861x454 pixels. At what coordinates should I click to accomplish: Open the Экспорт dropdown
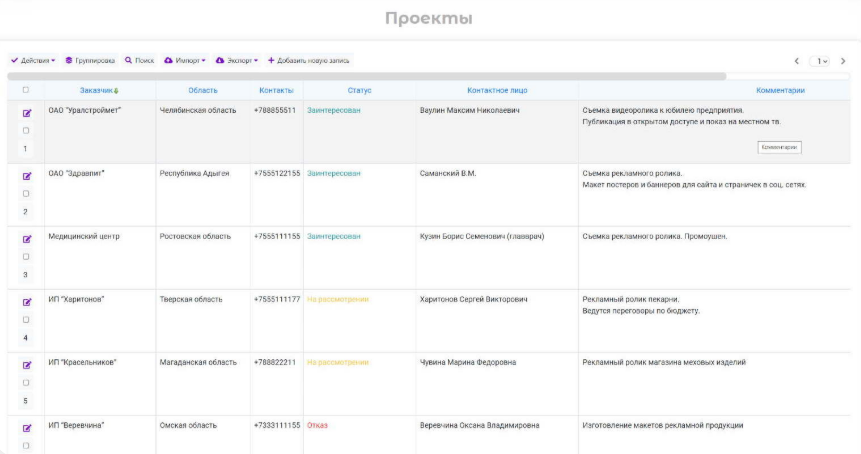(x=237, y=60)
